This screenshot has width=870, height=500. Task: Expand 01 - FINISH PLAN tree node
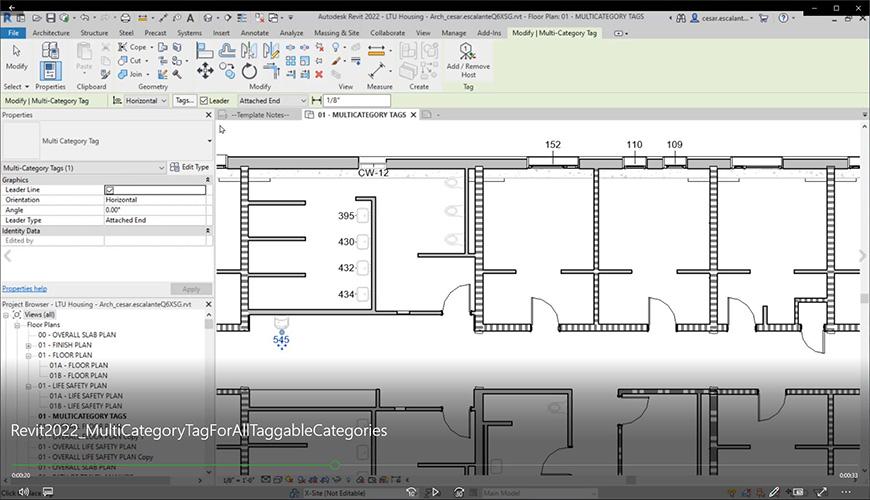[28, 345]
